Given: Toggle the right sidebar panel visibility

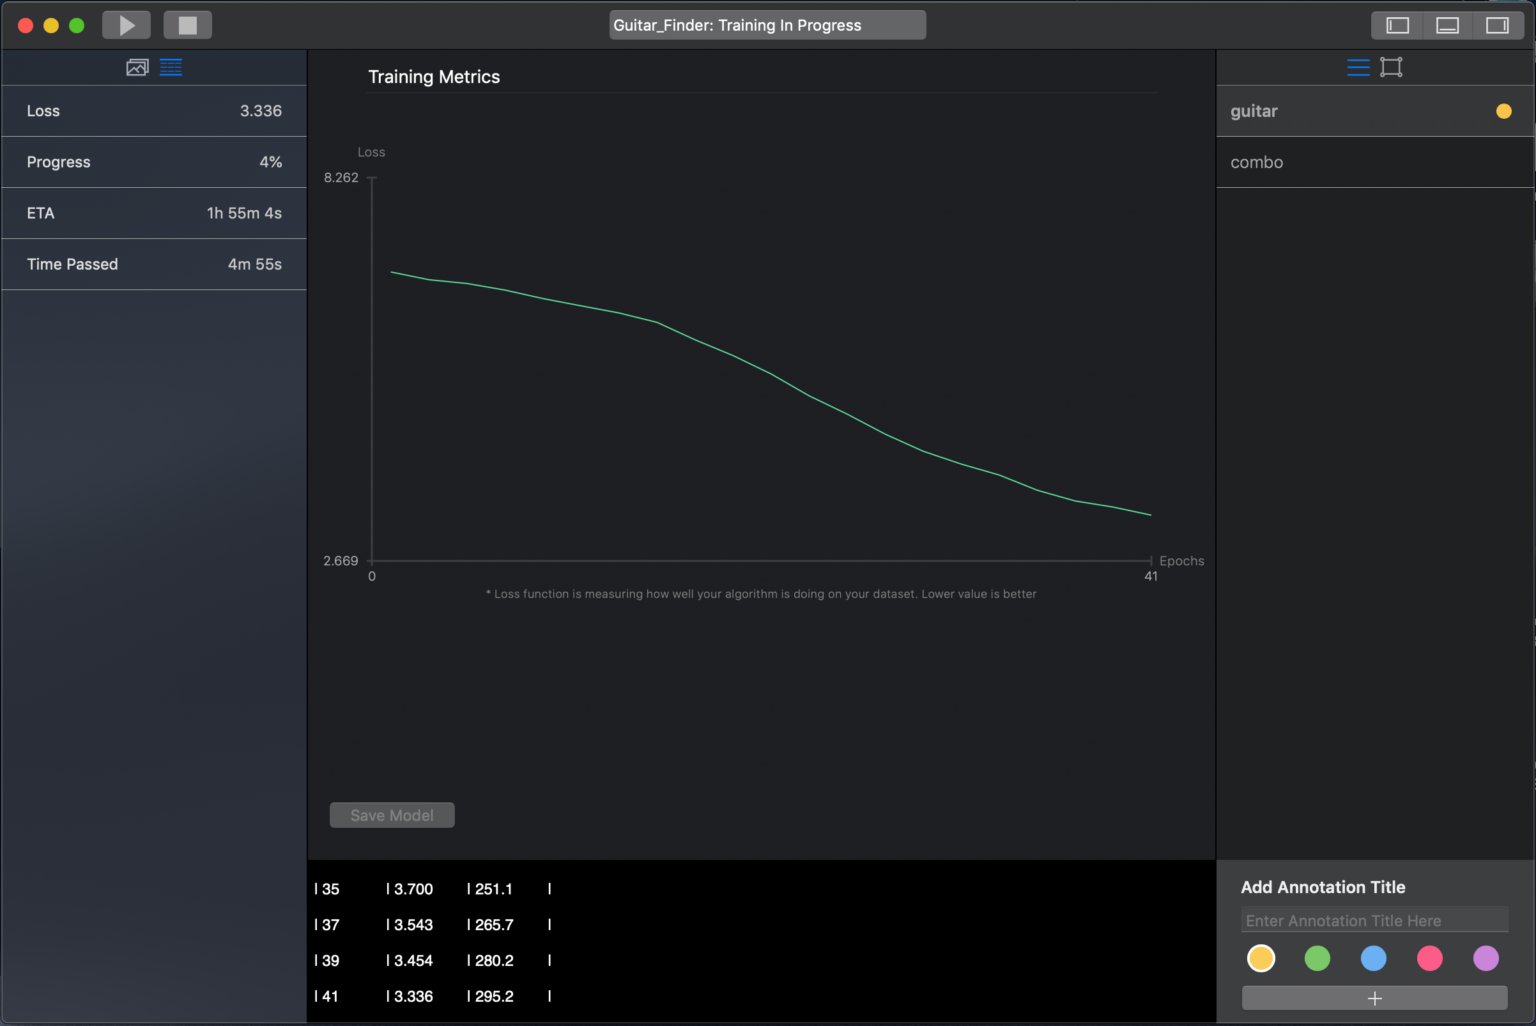Looking at the screenshot, I should click(1498, 25).
